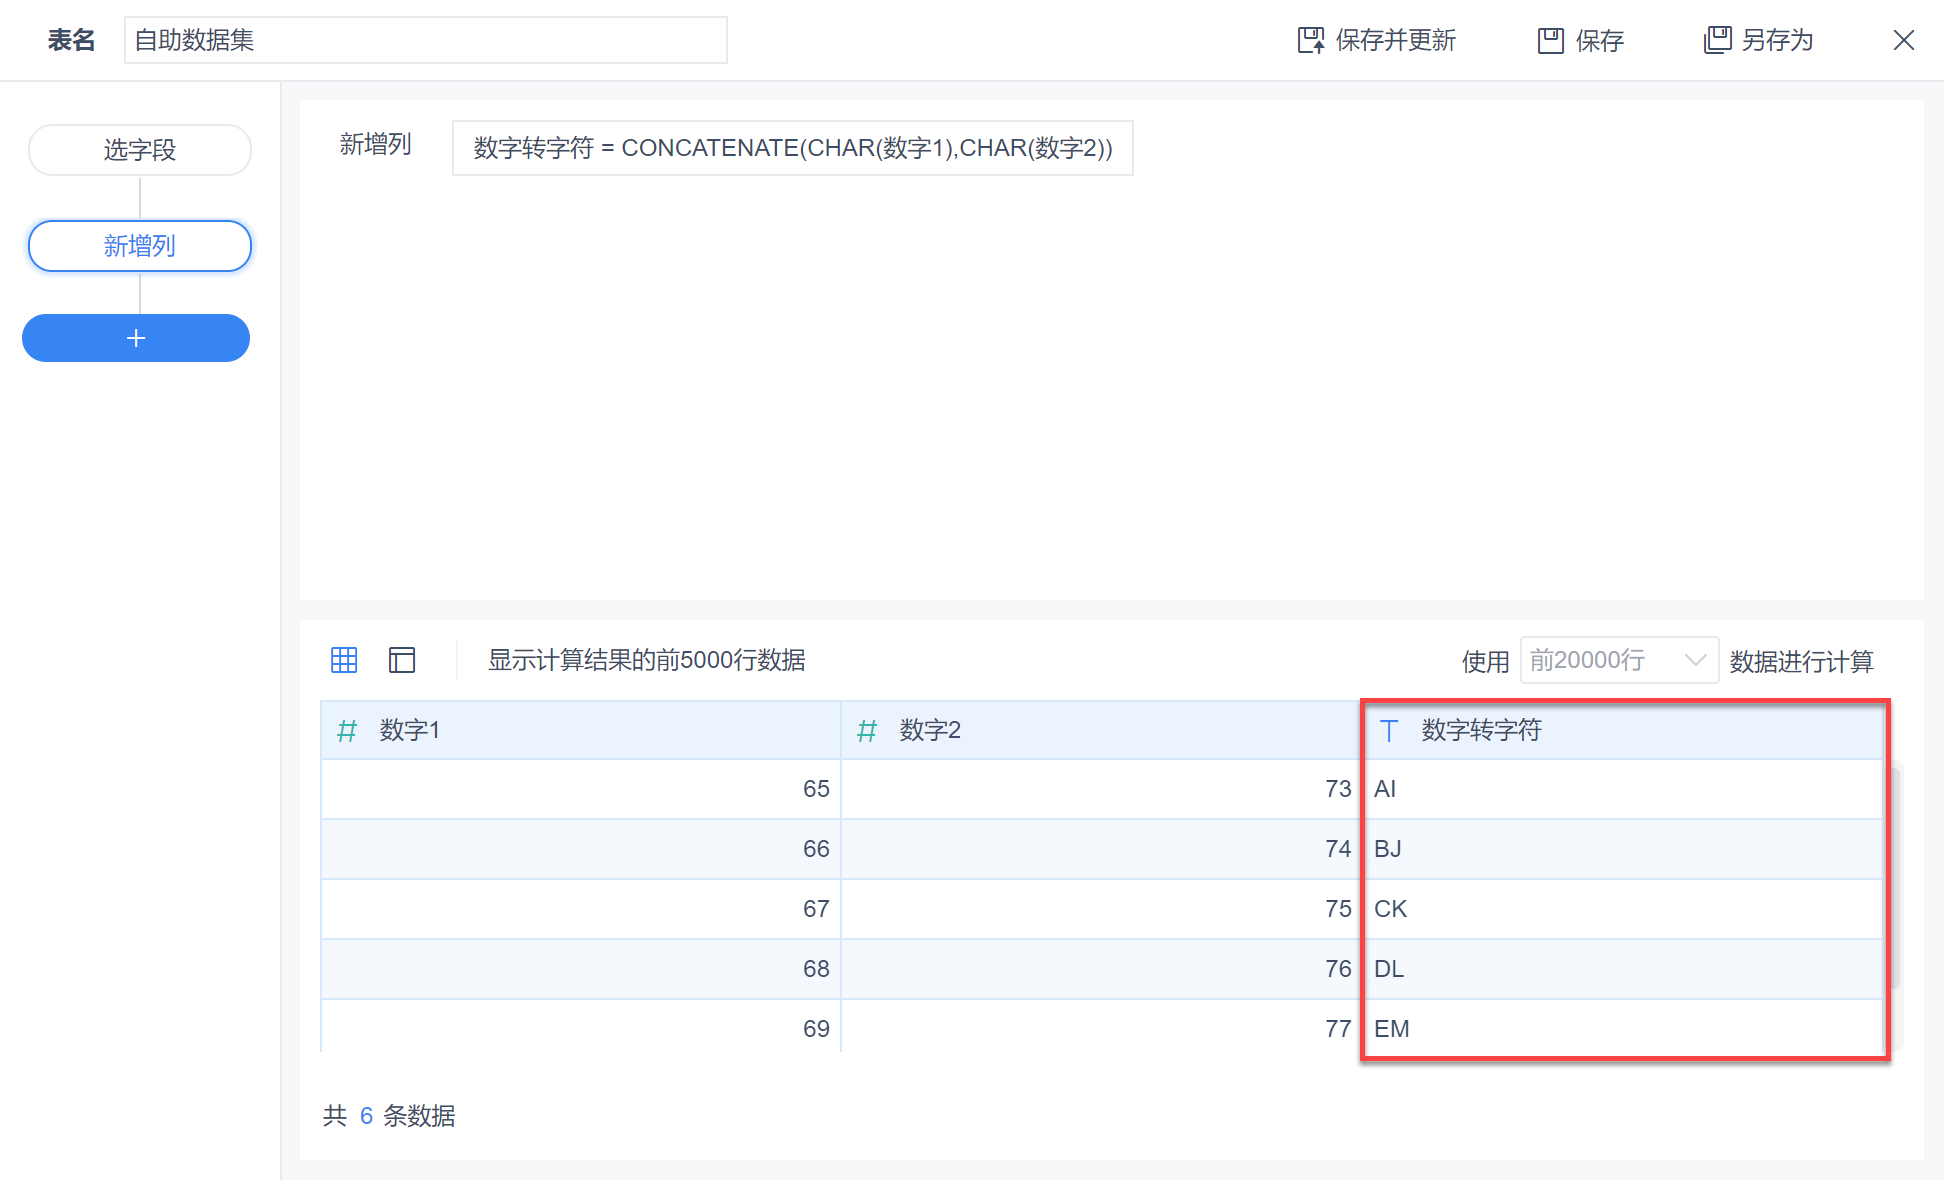Click the preview table vertical scrollbar
1944x1180 pixels.
(x=1894, y=878)
